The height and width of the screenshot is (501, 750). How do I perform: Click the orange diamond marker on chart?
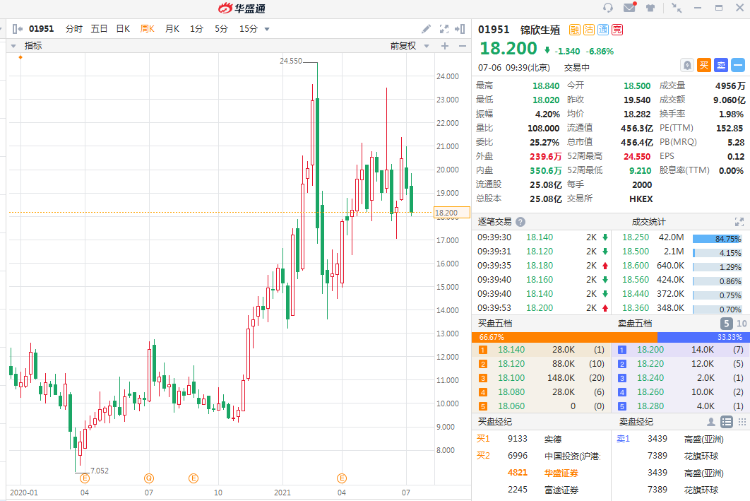pos(20,57)
